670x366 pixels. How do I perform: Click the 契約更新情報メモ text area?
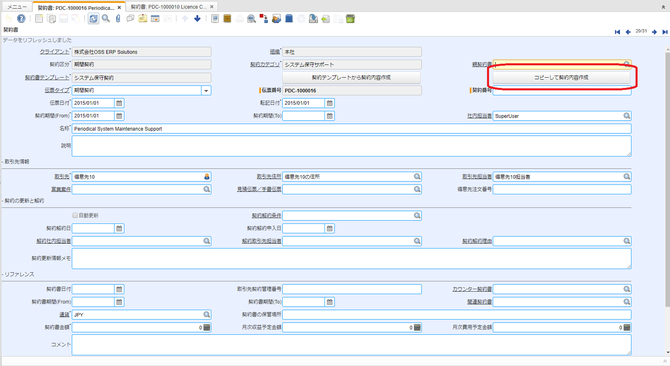click(351, 259)
